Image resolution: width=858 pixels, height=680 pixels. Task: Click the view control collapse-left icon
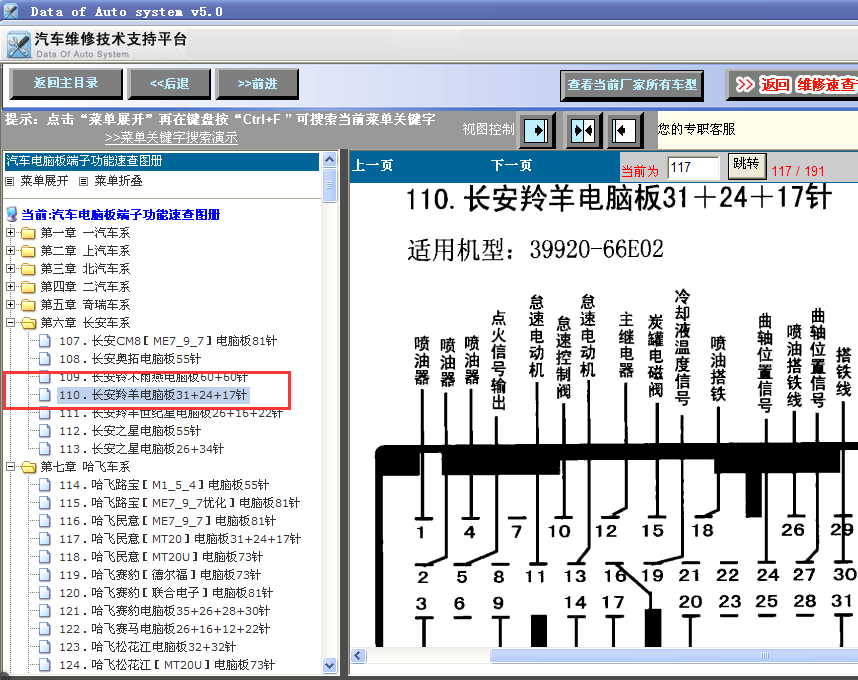624,131
